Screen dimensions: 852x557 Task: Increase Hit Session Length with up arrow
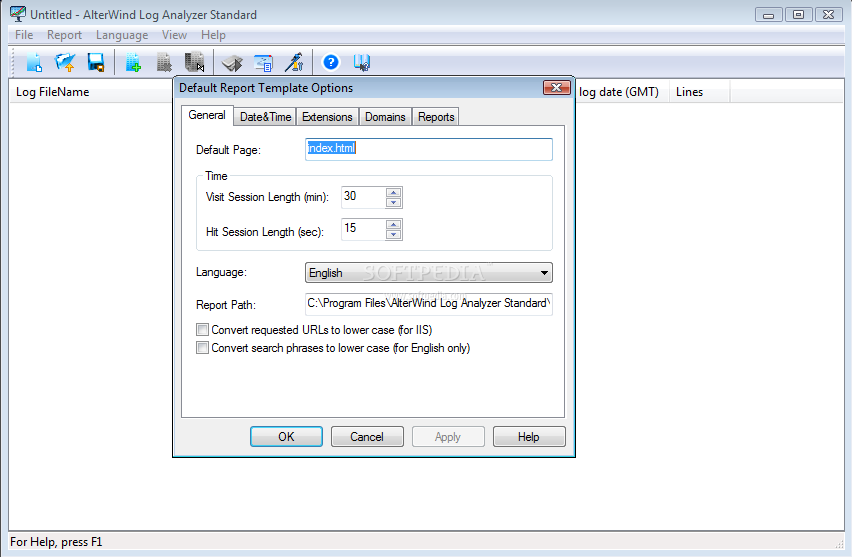pos(393,224)
